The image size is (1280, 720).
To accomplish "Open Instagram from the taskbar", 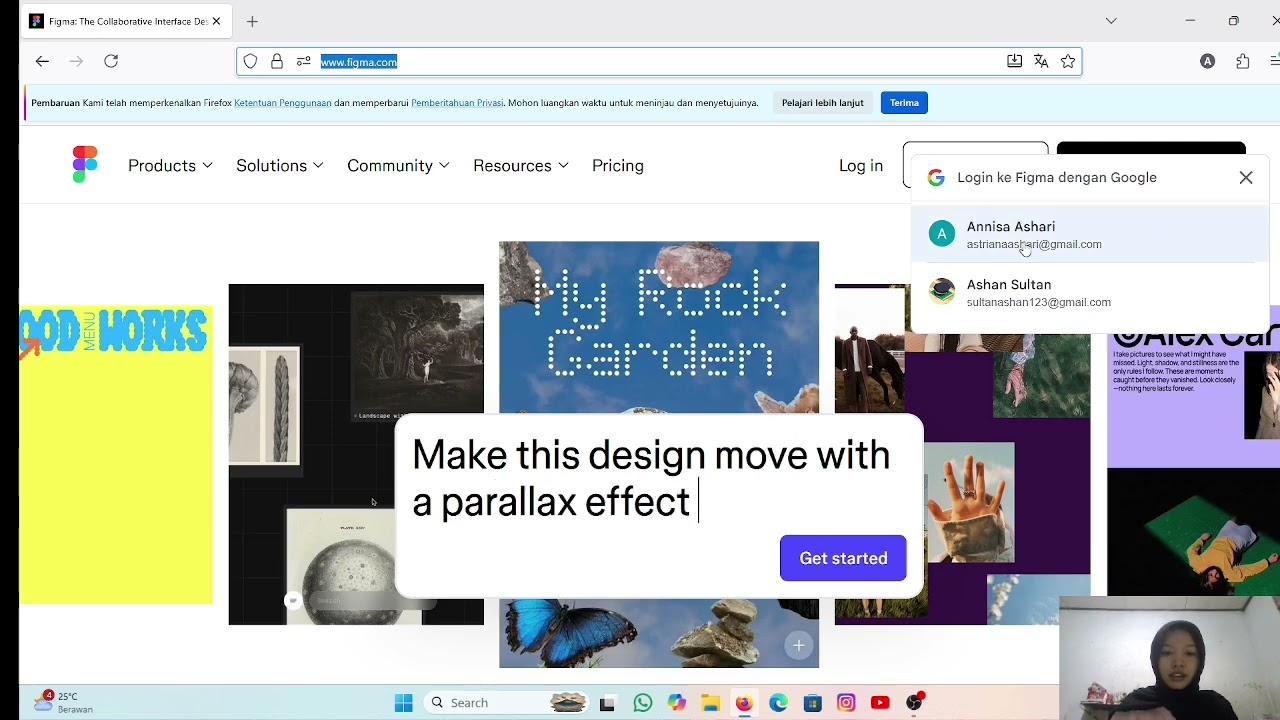I will pos(846,703).
